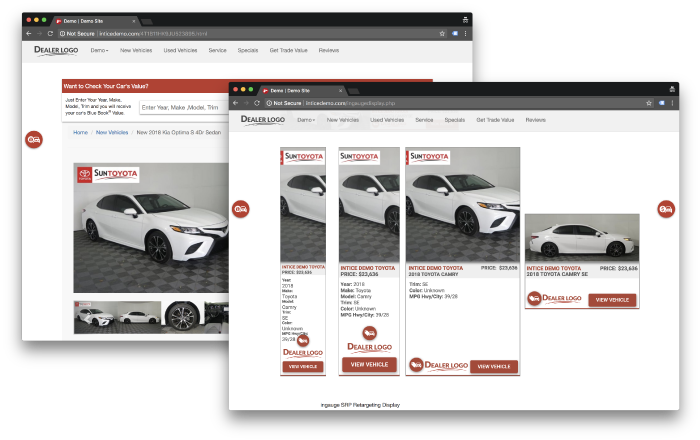Open Get Trade Value in front window navbar
700x440 pixels.
[495, 120]
